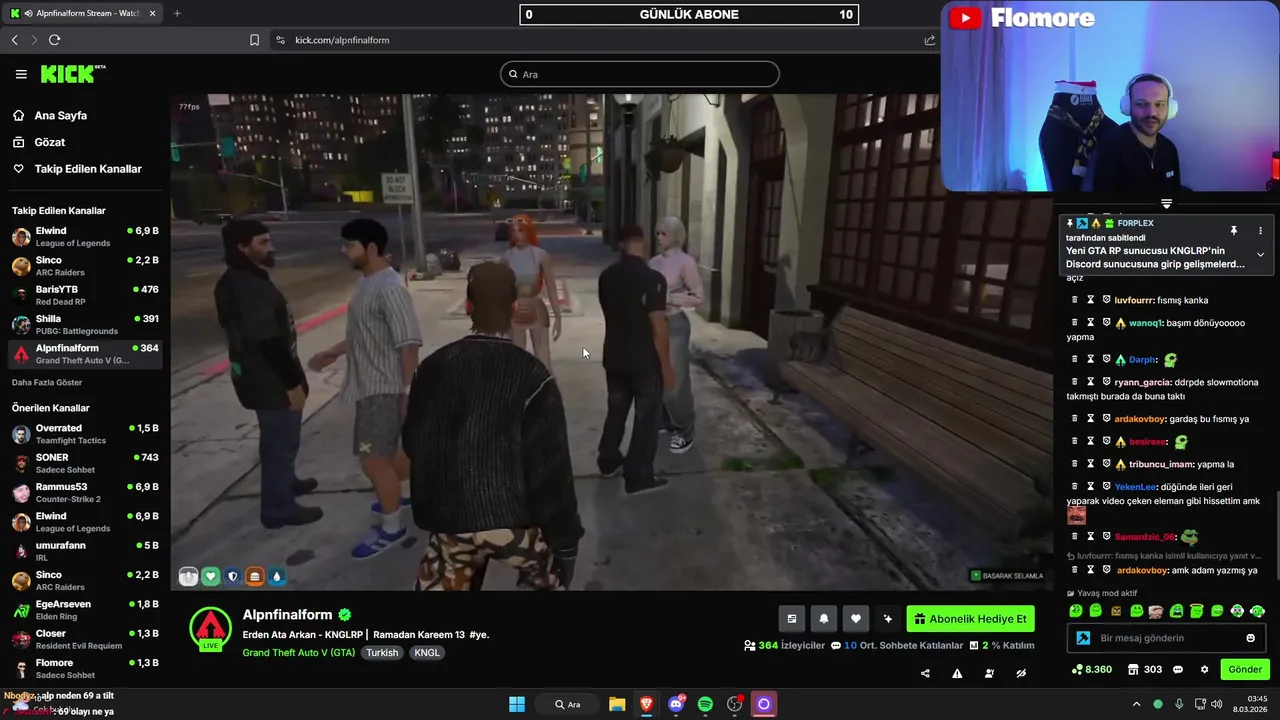Open BarisYTB channel in sidebar
Image resolution: width=1280 pixels, height=720 pixels.
pyautogui.click(x=84, y=295)
